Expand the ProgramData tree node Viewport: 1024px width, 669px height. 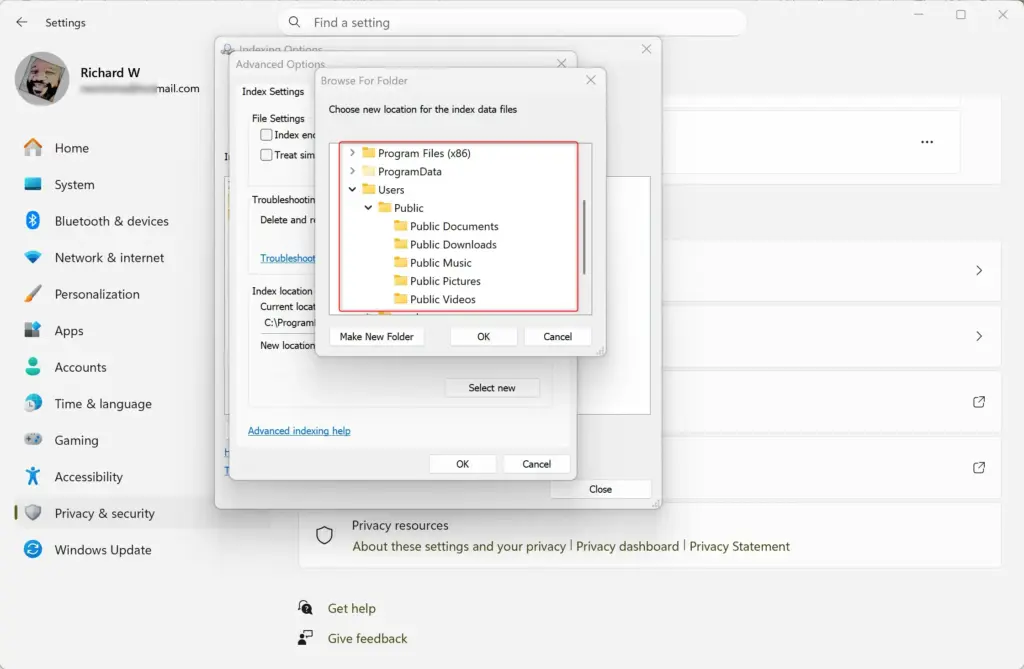(x=353, y=171)
